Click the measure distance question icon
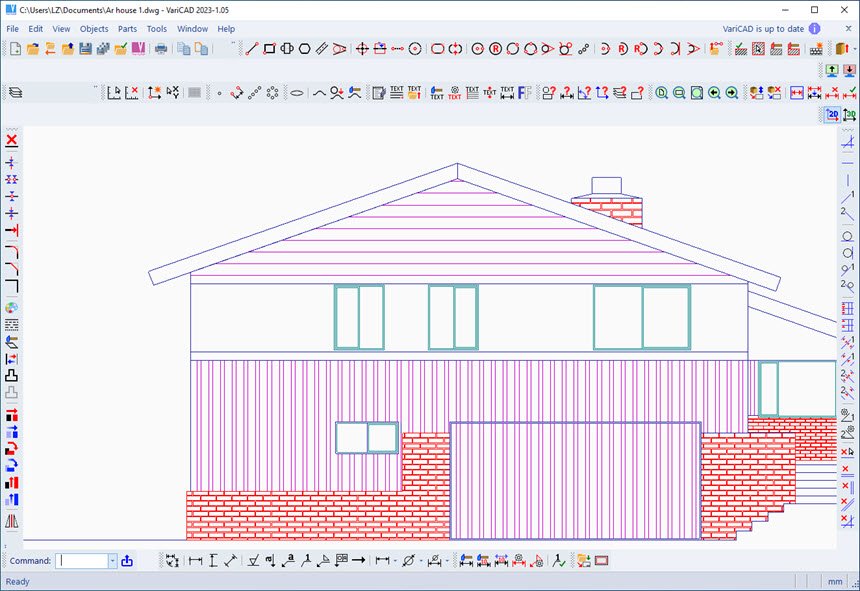Image resolution: width=860 pixels, height=591 pixels. (x=567, y=93)
